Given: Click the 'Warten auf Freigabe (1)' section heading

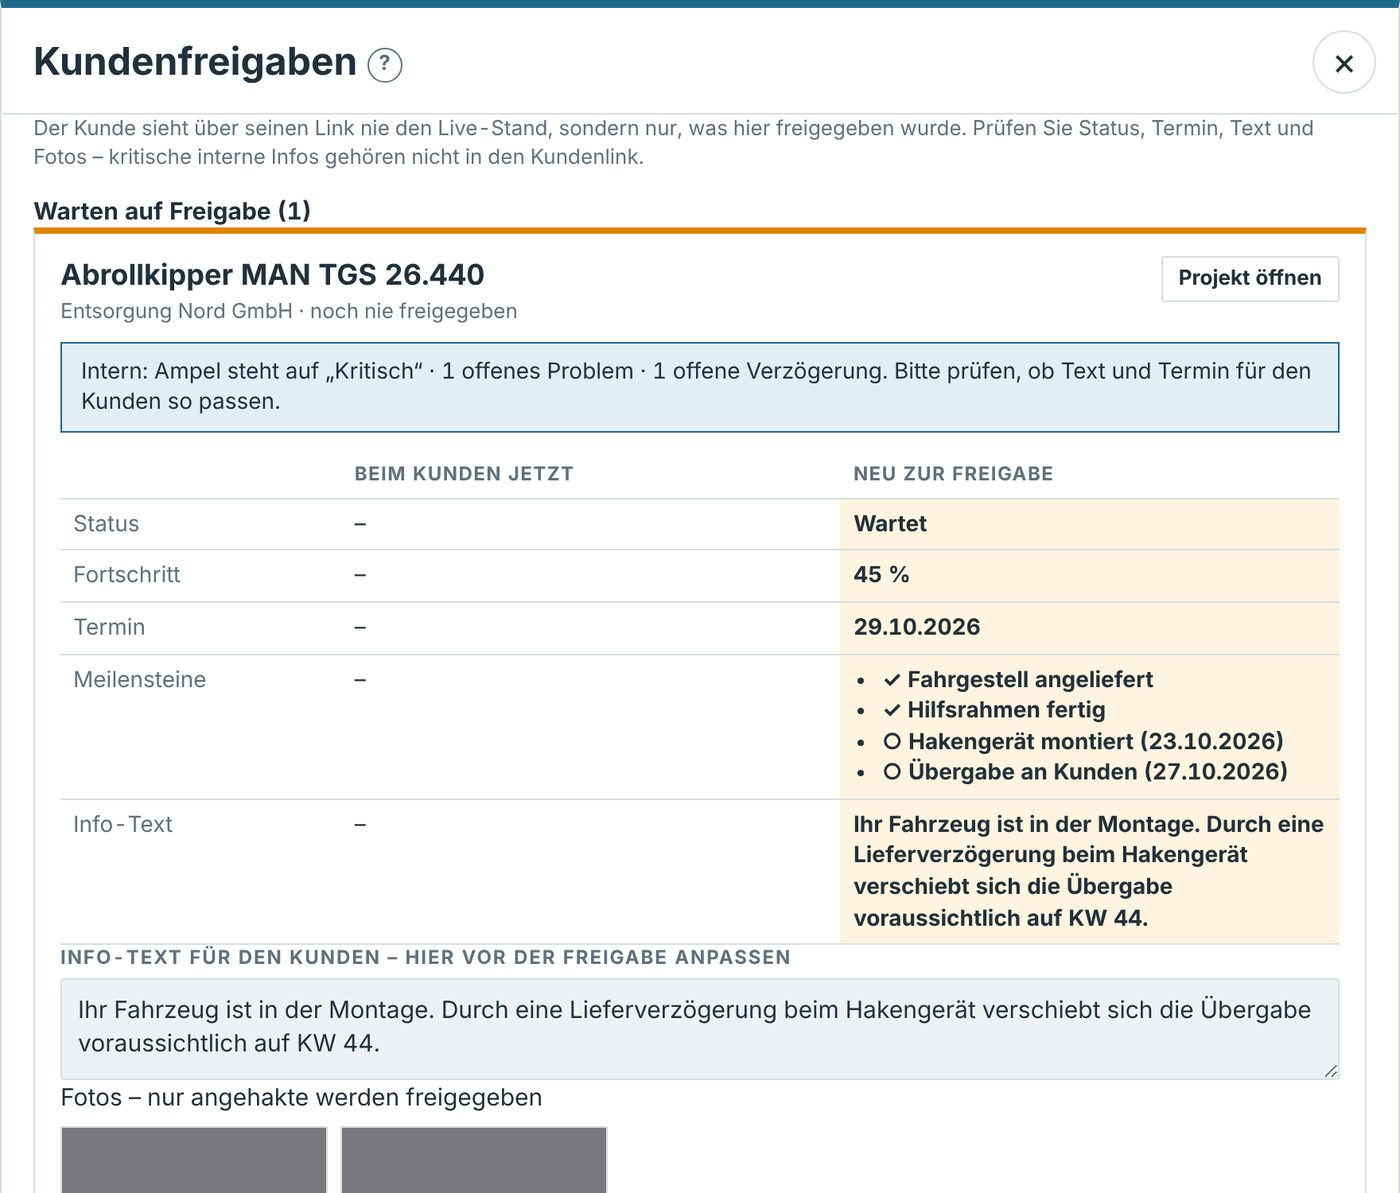Looking at the screenshot, I should pyautogui.click(x=172, y=211).
